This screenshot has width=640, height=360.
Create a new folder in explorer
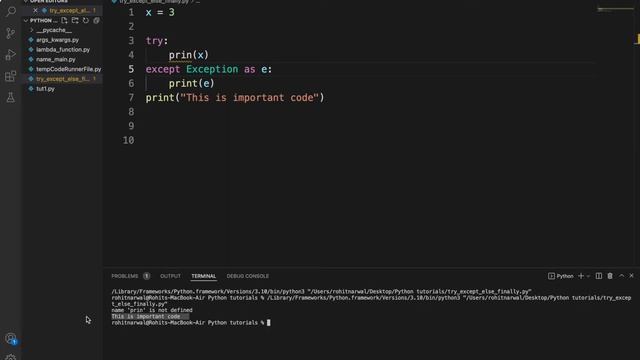point(75,20)
